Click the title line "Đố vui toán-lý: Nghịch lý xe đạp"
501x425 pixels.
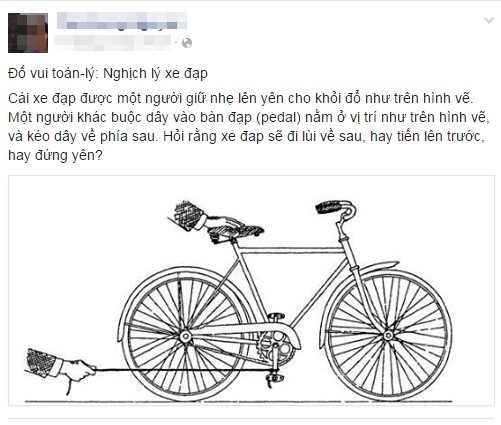(108, 73)
